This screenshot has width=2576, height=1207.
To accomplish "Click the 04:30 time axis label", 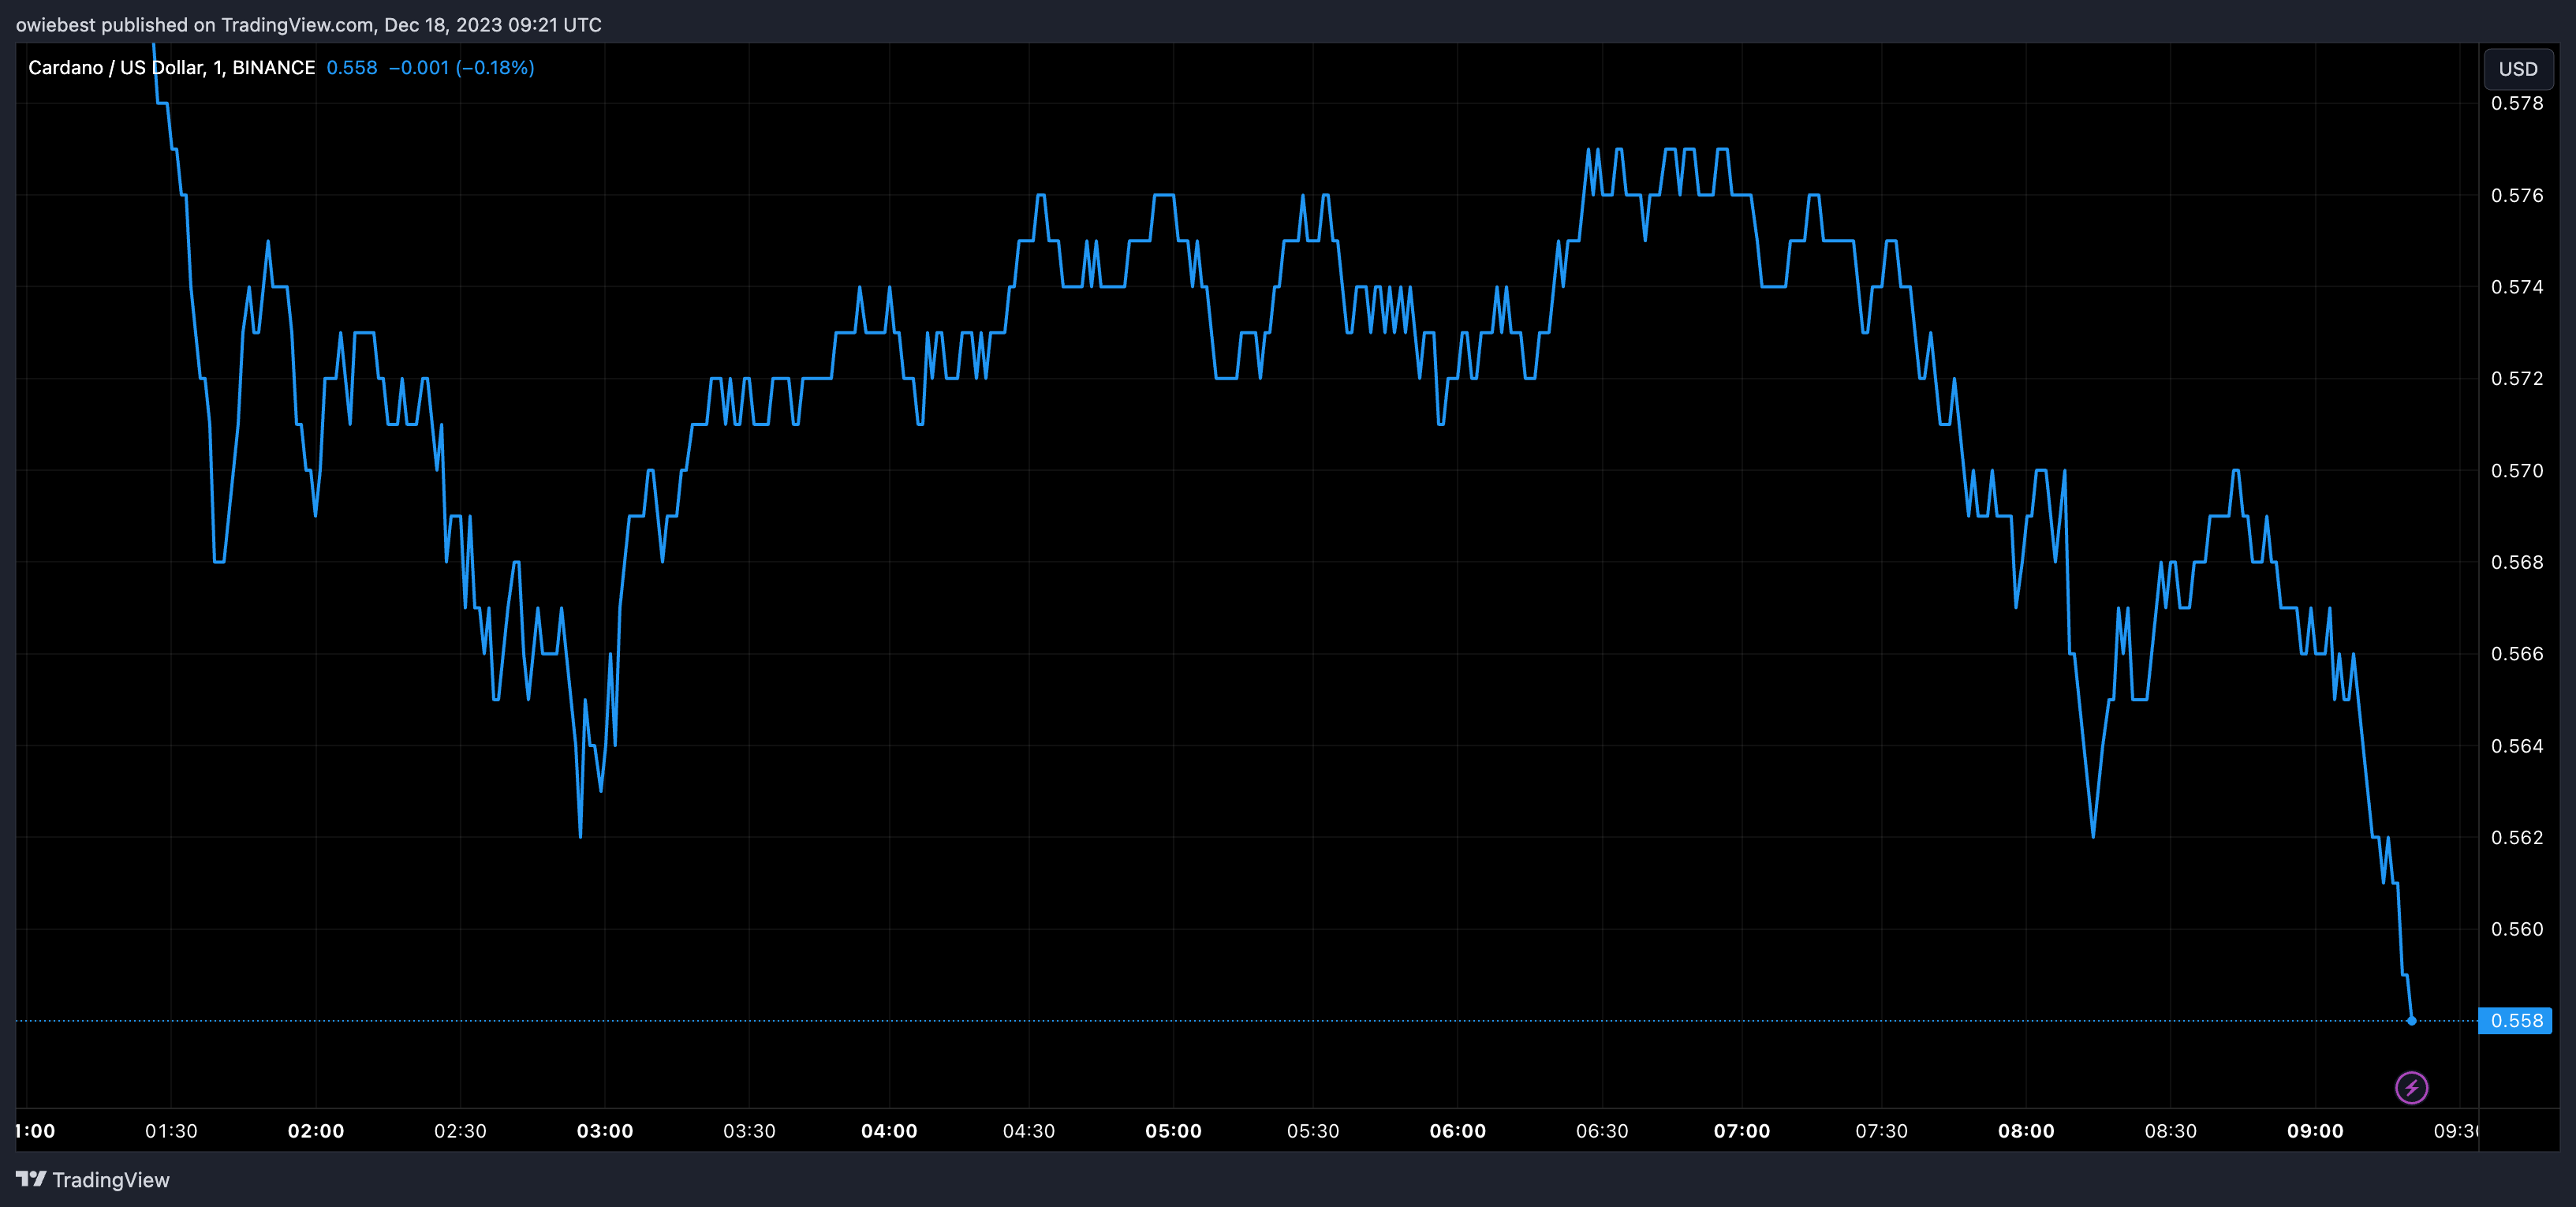I will pos(1028,1131).
